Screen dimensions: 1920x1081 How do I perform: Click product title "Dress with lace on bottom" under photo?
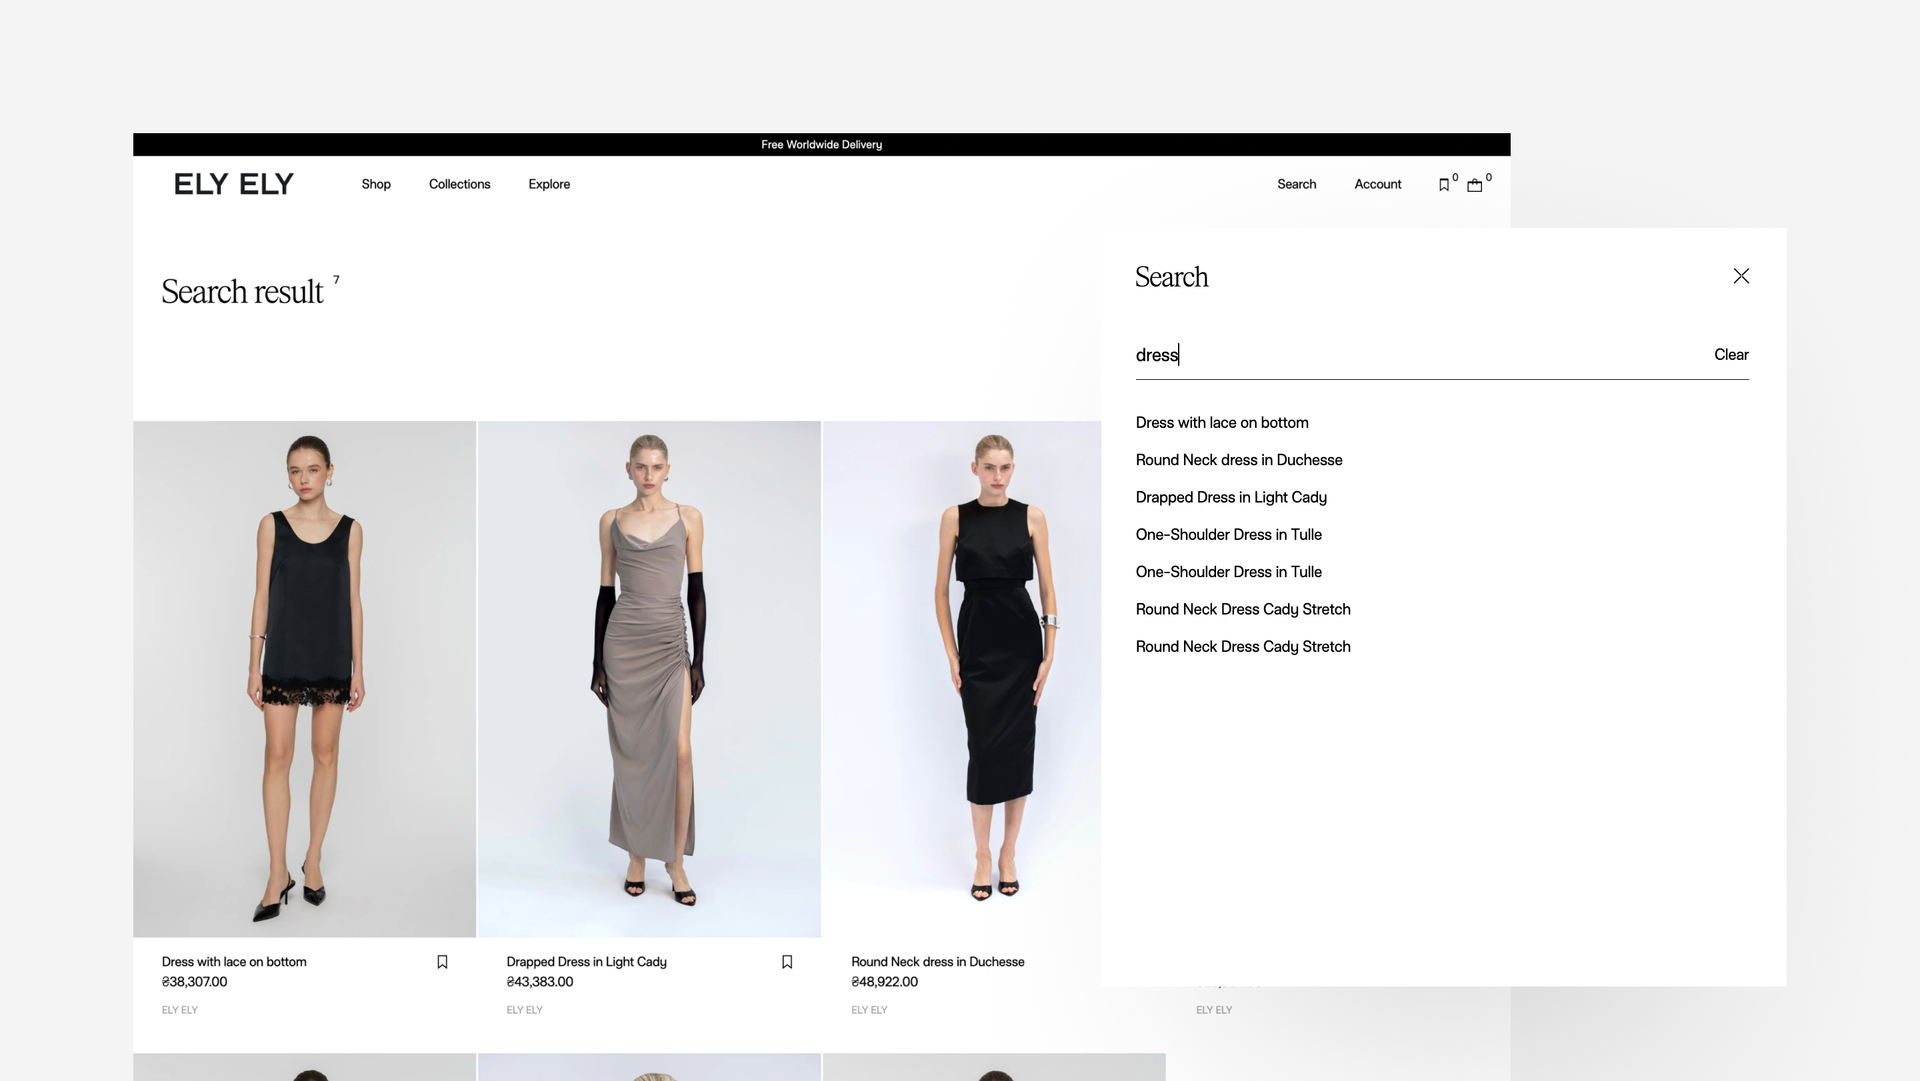click(234, 962)
